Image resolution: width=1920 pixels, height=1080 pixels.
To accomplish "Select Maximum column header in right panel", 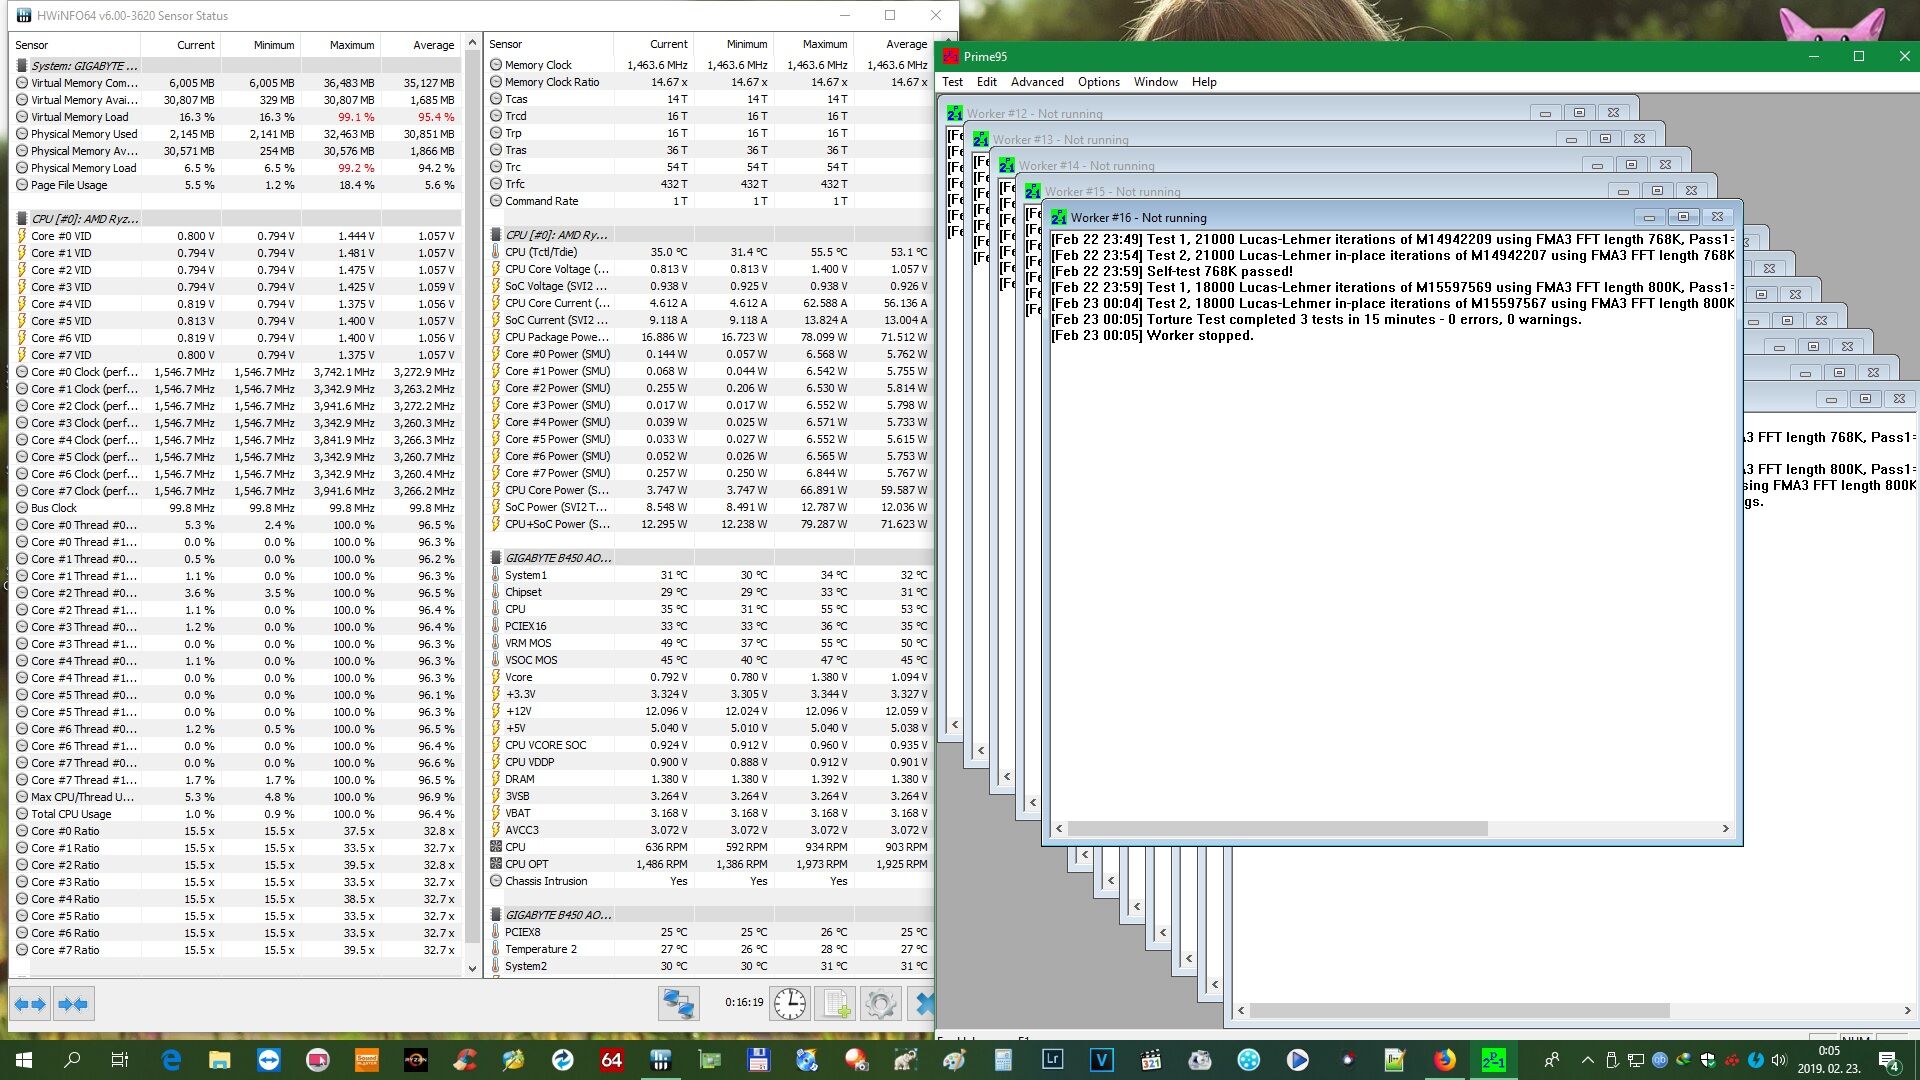I will pos(813,44).
